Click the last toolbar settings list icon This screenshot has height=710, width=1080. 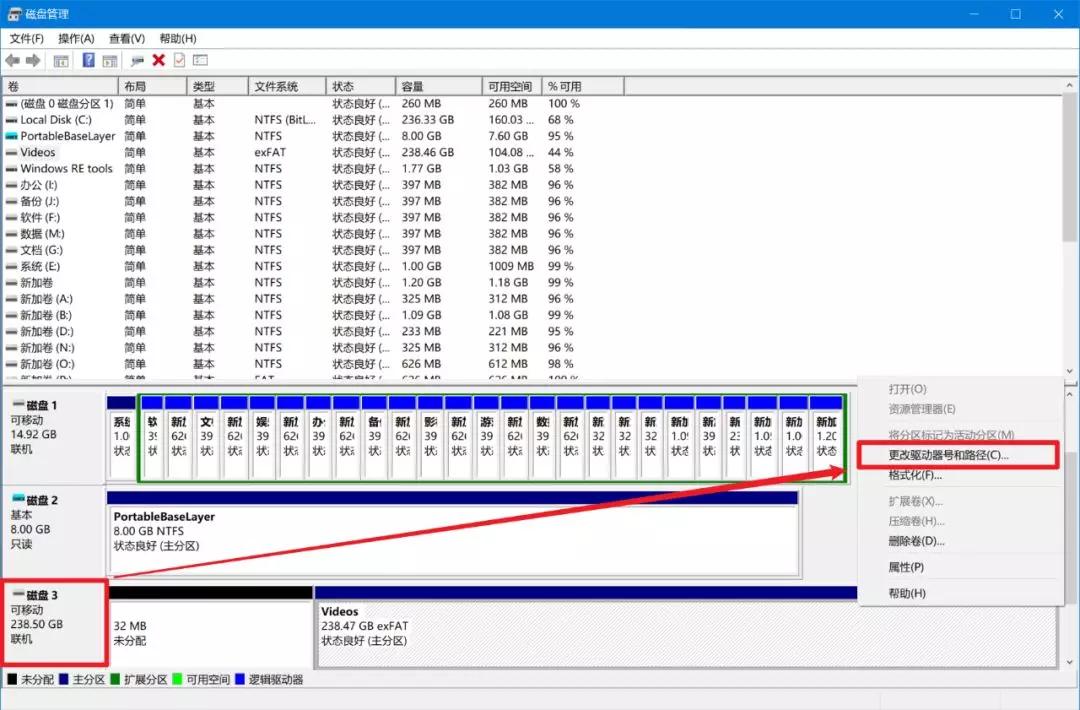tap(200, 61)
